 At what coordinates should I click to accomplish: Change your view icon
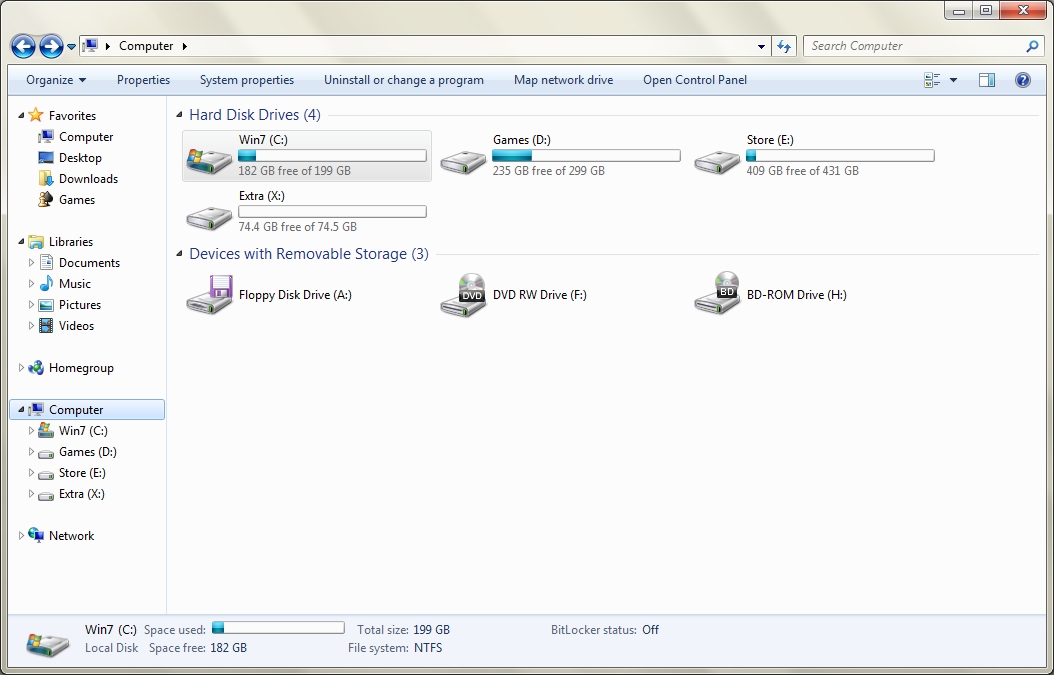[932, 80]
